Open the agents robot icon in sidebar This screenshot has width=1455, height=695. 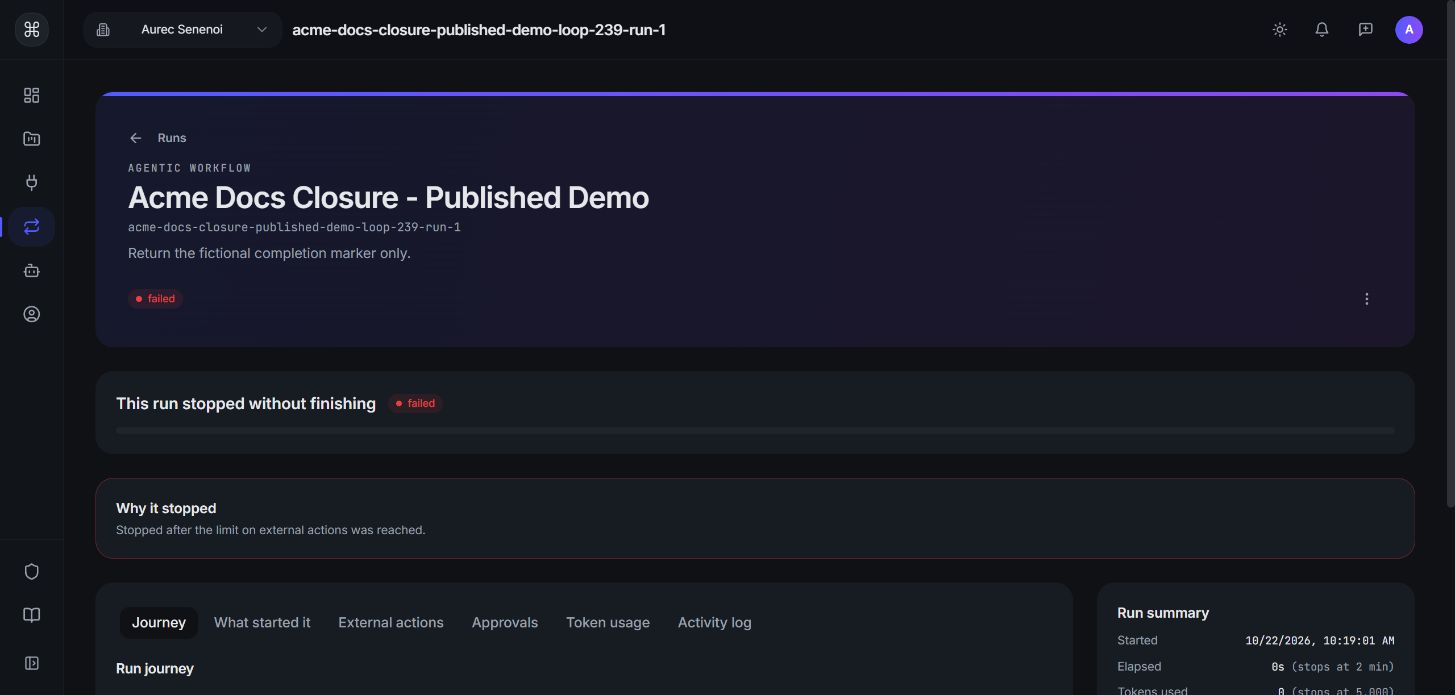tap(31, 270)
